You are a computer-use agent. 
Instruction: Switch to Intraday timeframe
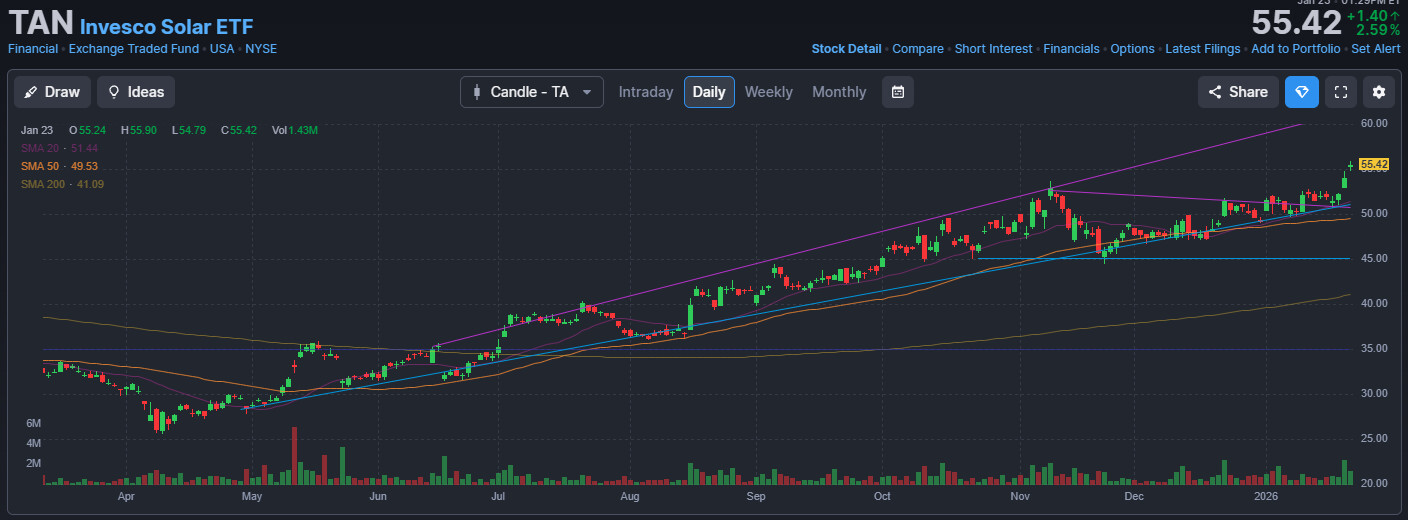tap(645, 92)
